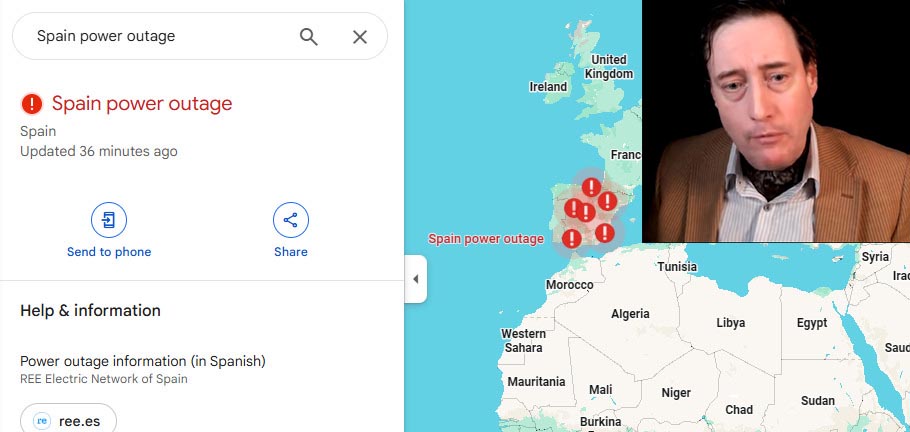Click the Algeria label on the map

[630, 314]
